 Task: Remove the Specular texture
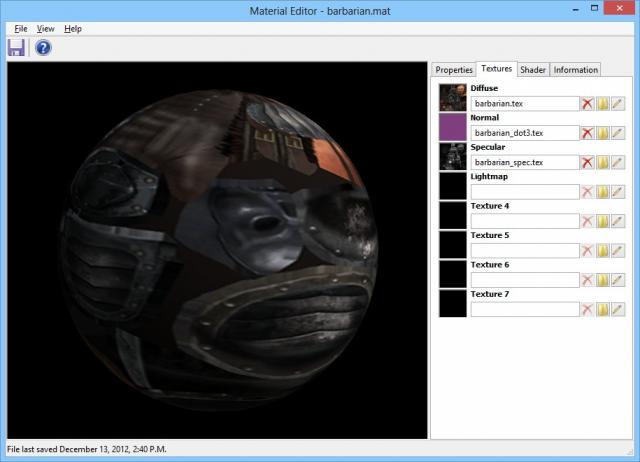coord(588,162)
